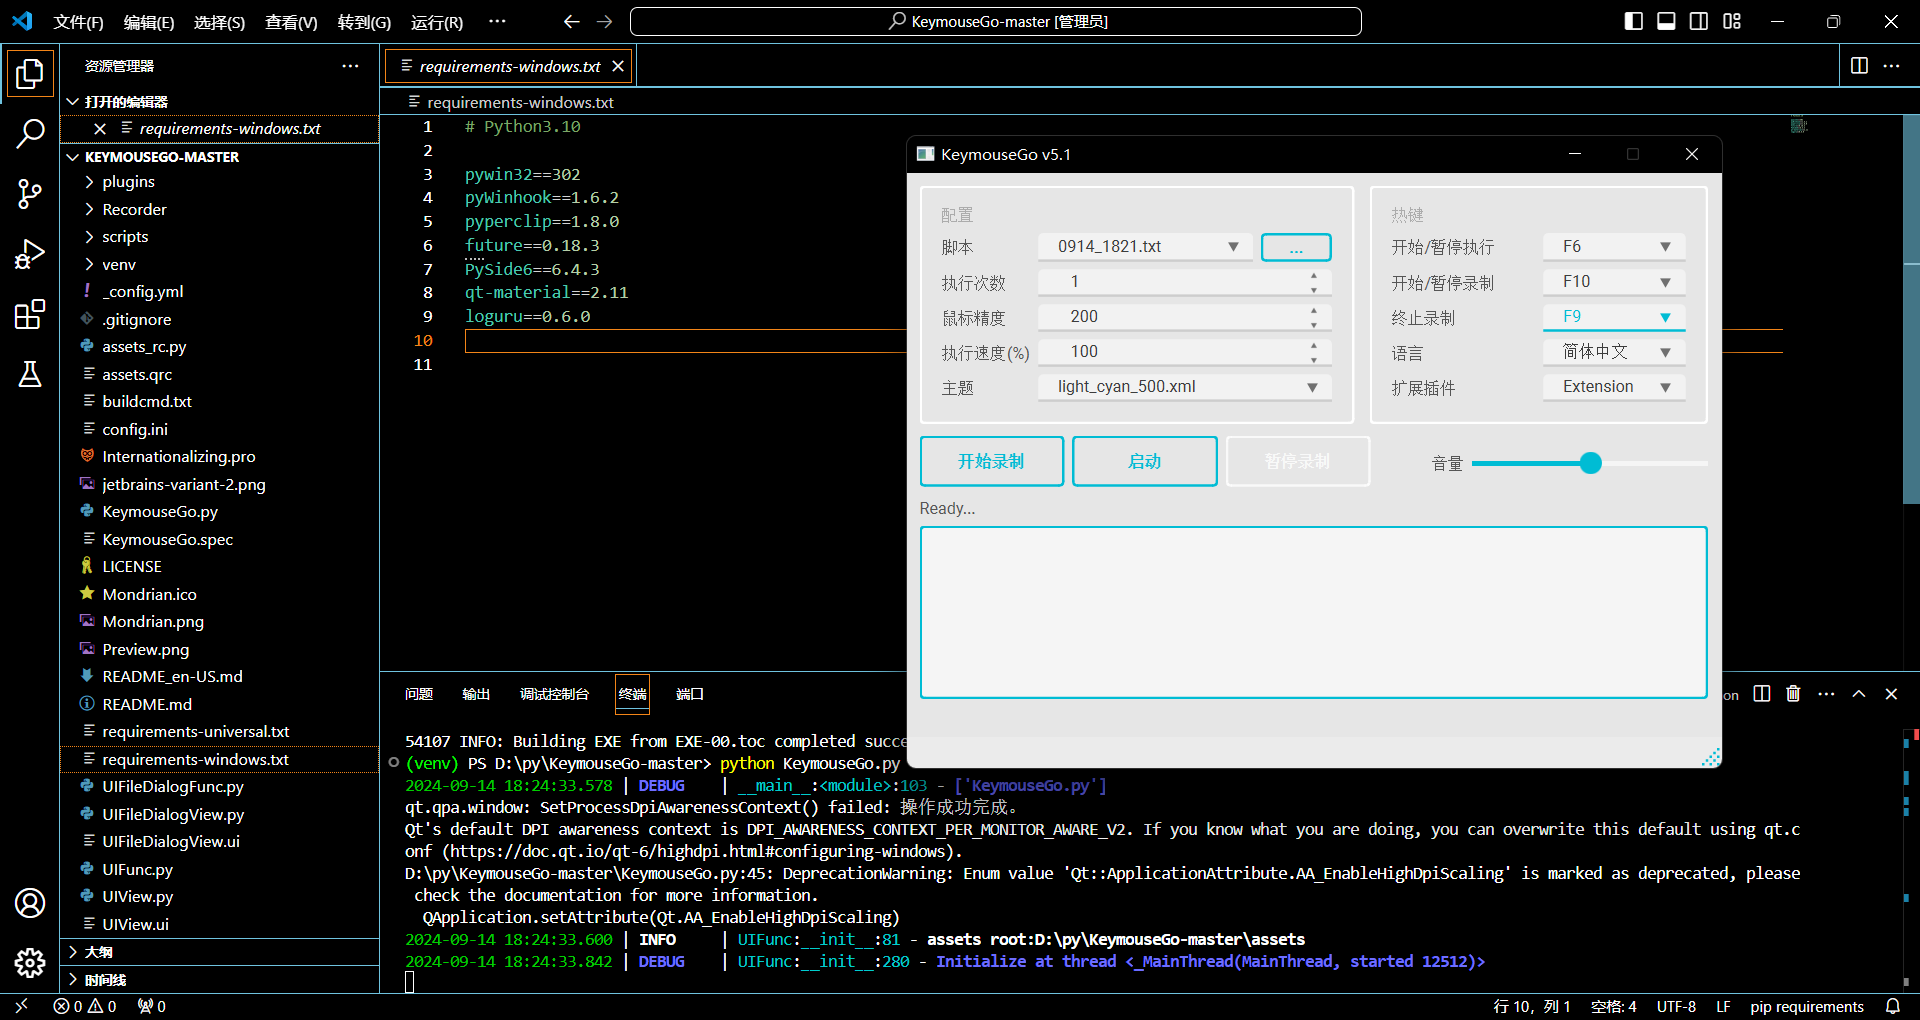Expand the 时间线 timeline section
Screen dimensions: 1920x1020
point(219,980)
